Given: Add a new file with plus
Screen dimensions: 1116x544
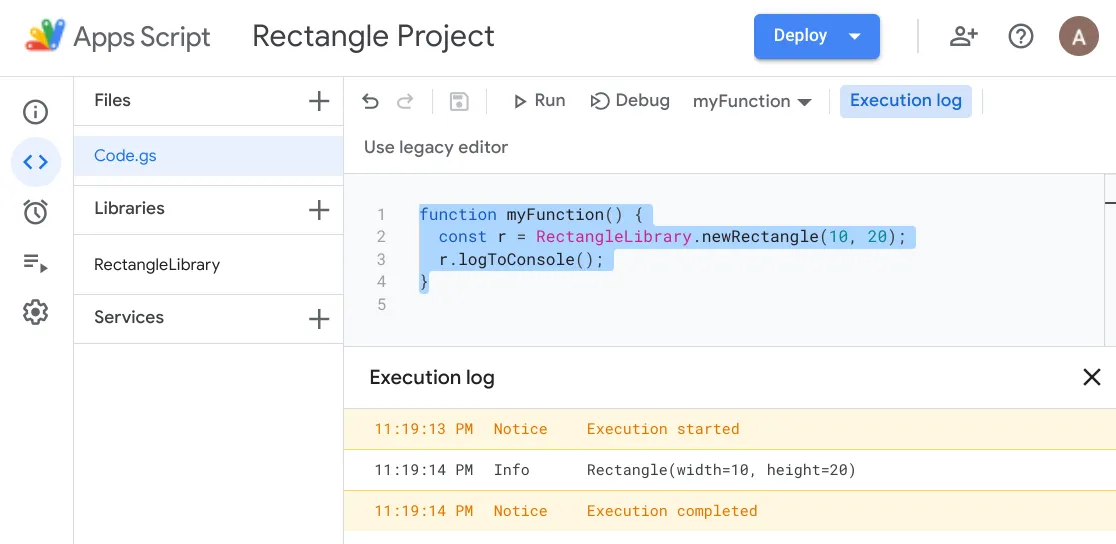Looking at the screenshot, I should [x=319, y=101].
